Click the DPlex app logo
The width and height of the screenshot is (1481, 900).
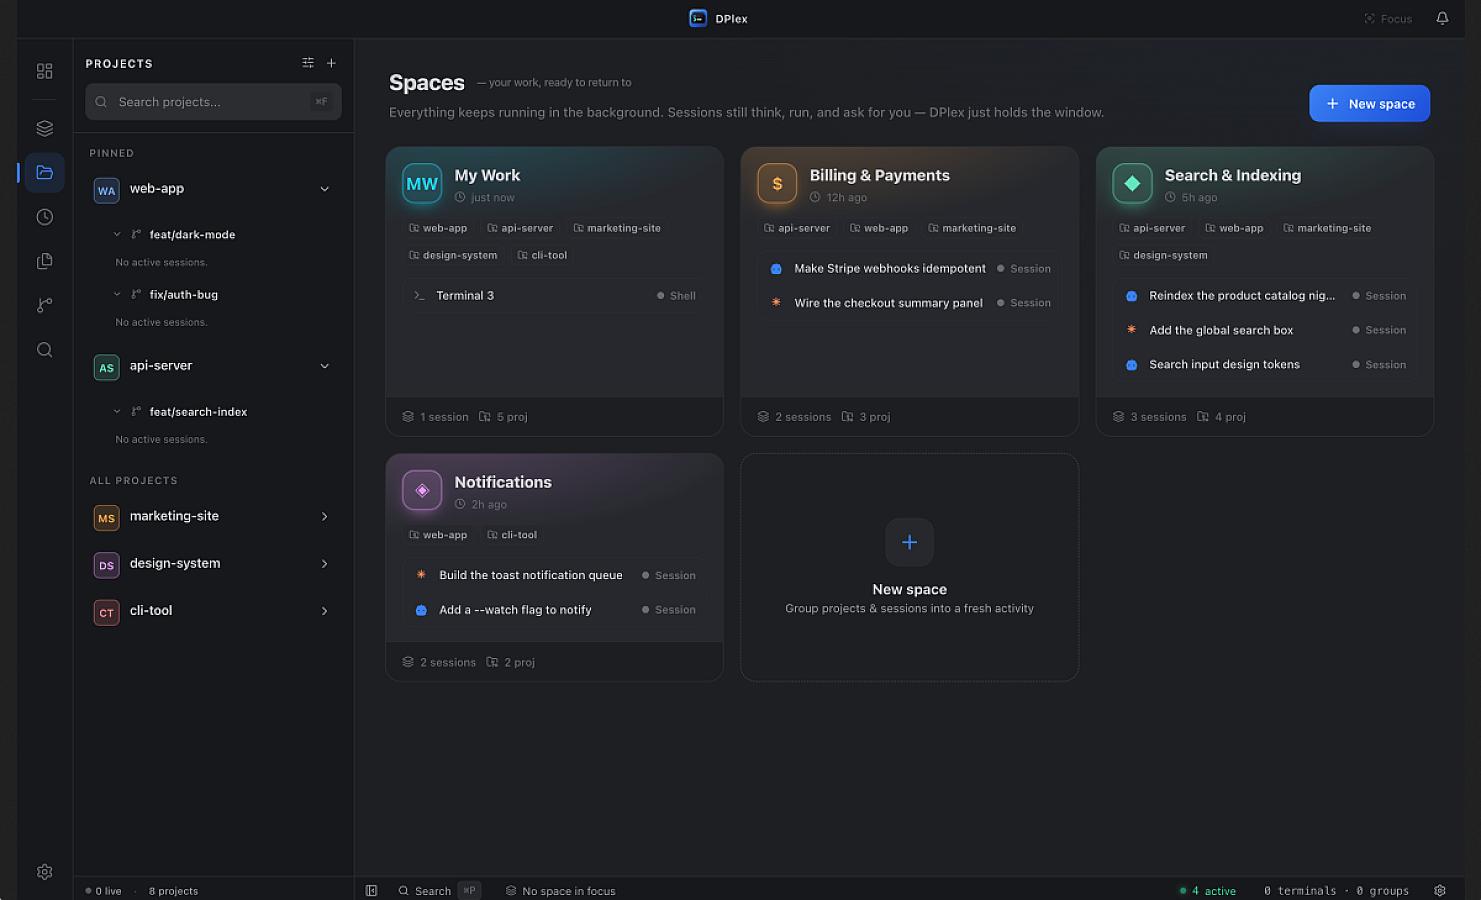[698, 18]
